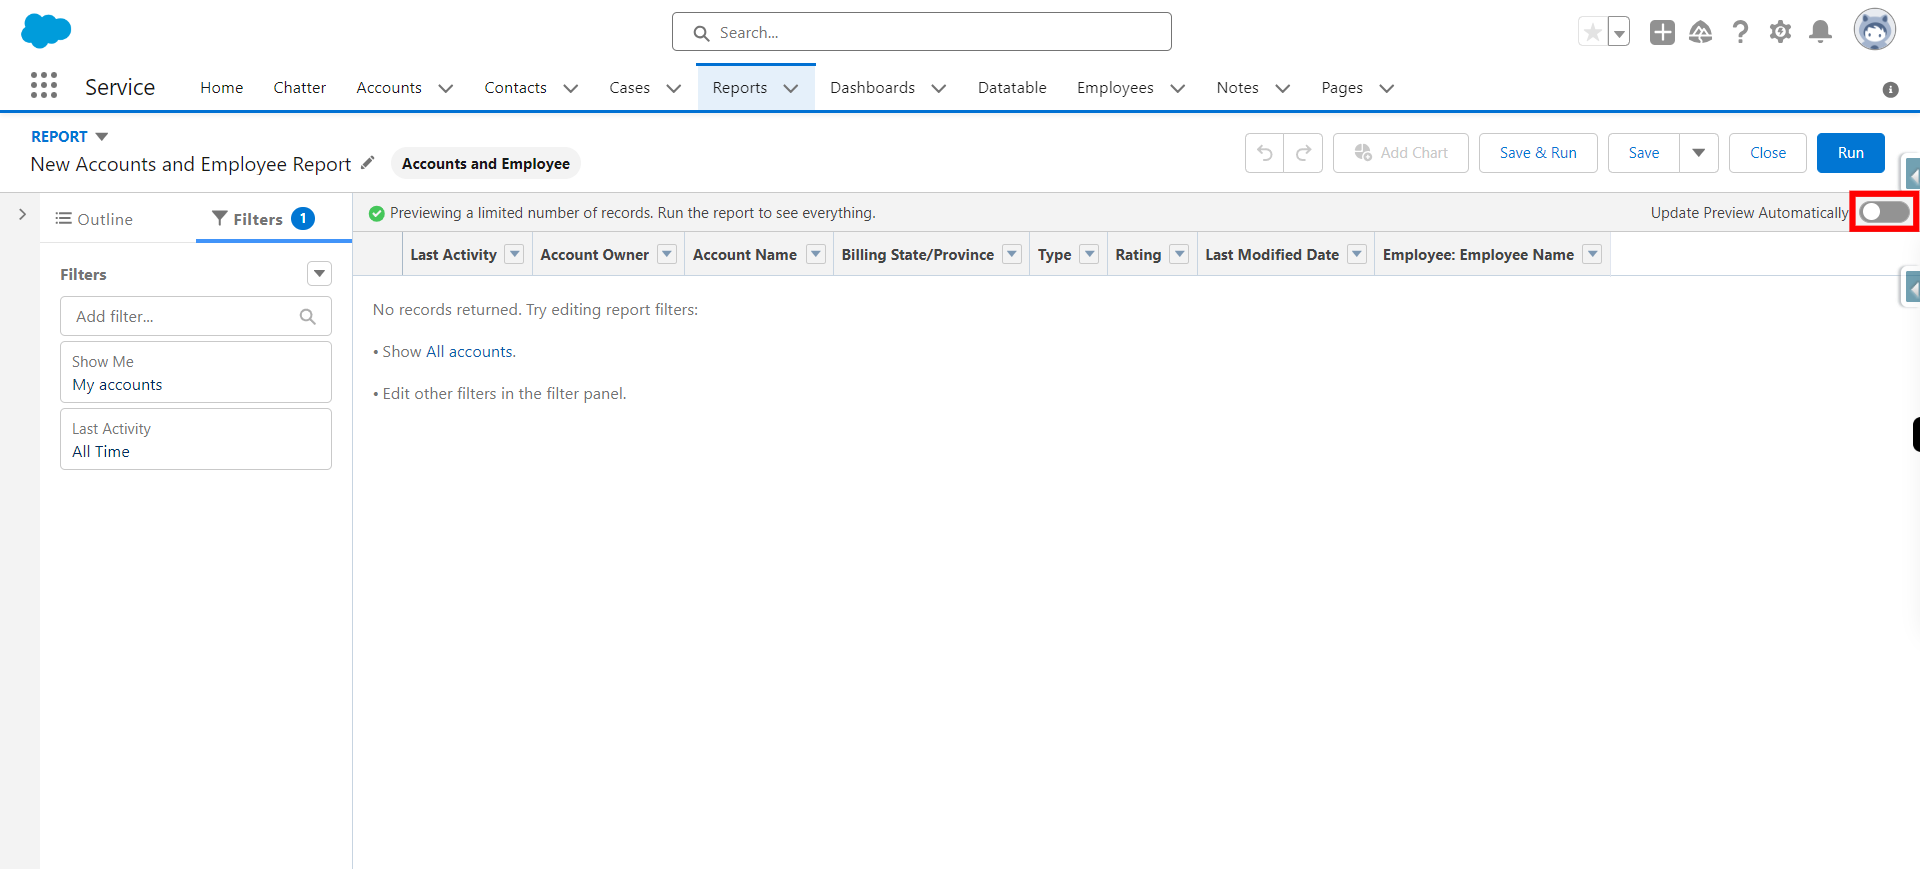Open the App Launcher grid icon
Screen dimensions: 1920x869
pos(44,85)
